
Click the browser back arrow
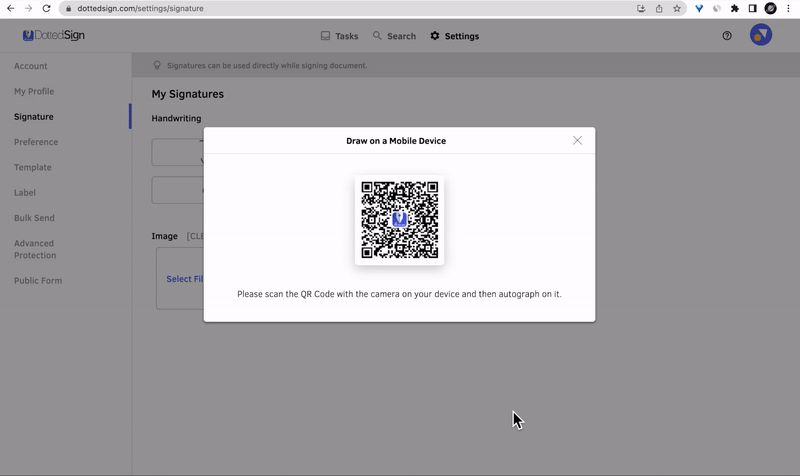(10, 8)
